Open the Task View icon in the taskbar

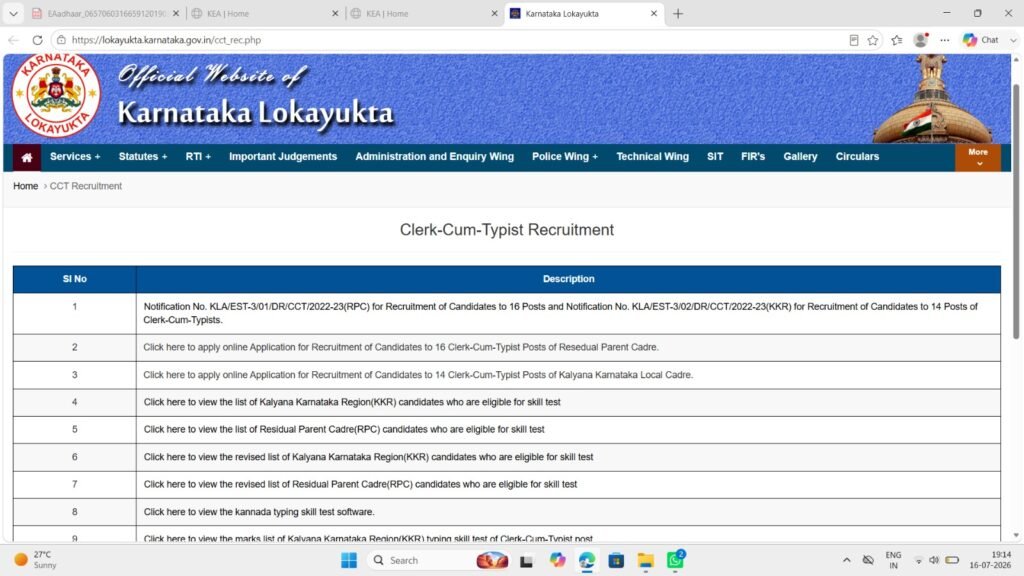click(x=526, y=560)
